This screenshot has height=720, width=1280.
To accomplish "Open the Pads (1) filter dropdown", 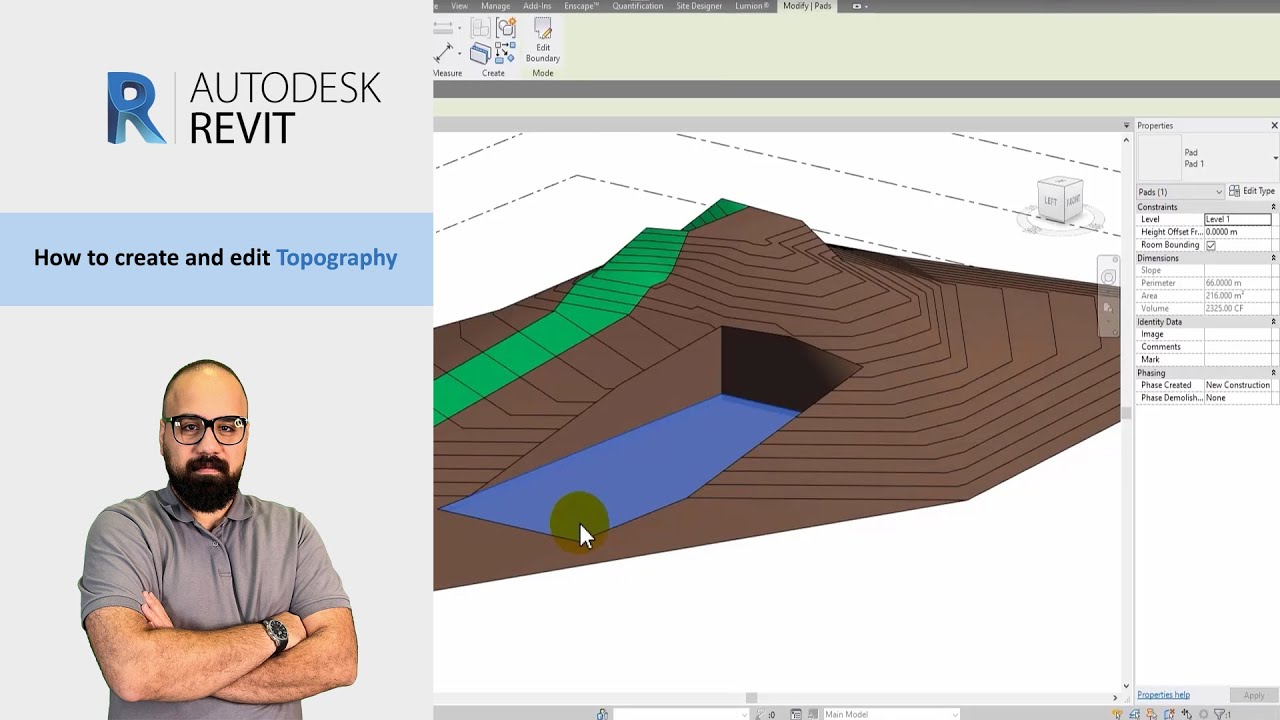I will pos(1181,192).
